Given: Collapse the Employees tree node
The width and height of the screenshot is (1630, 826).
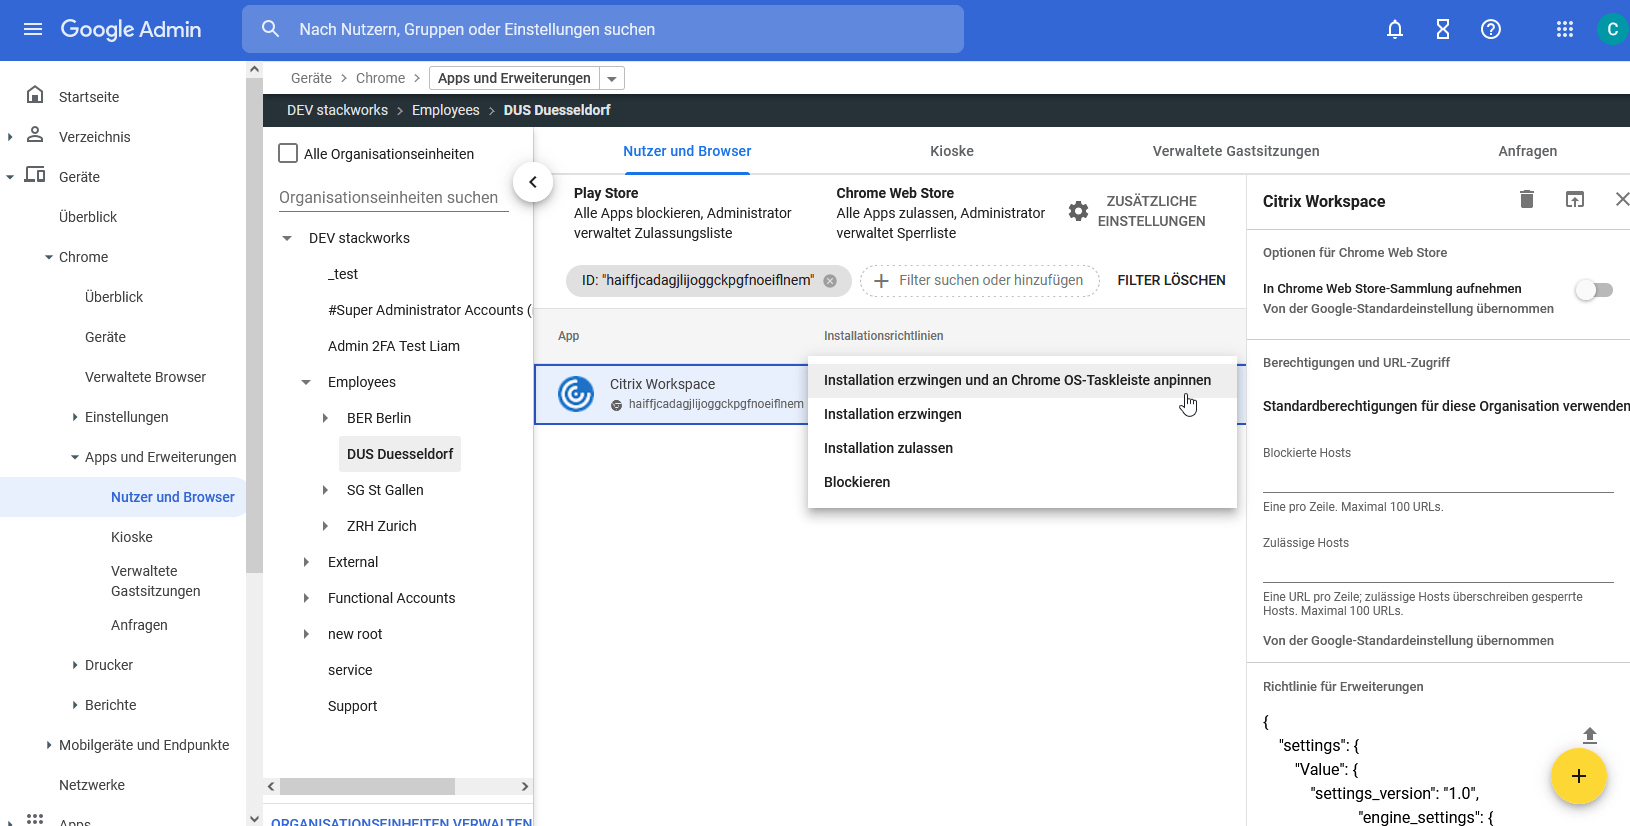Looking at the screenshot, I should click(306, 382).
